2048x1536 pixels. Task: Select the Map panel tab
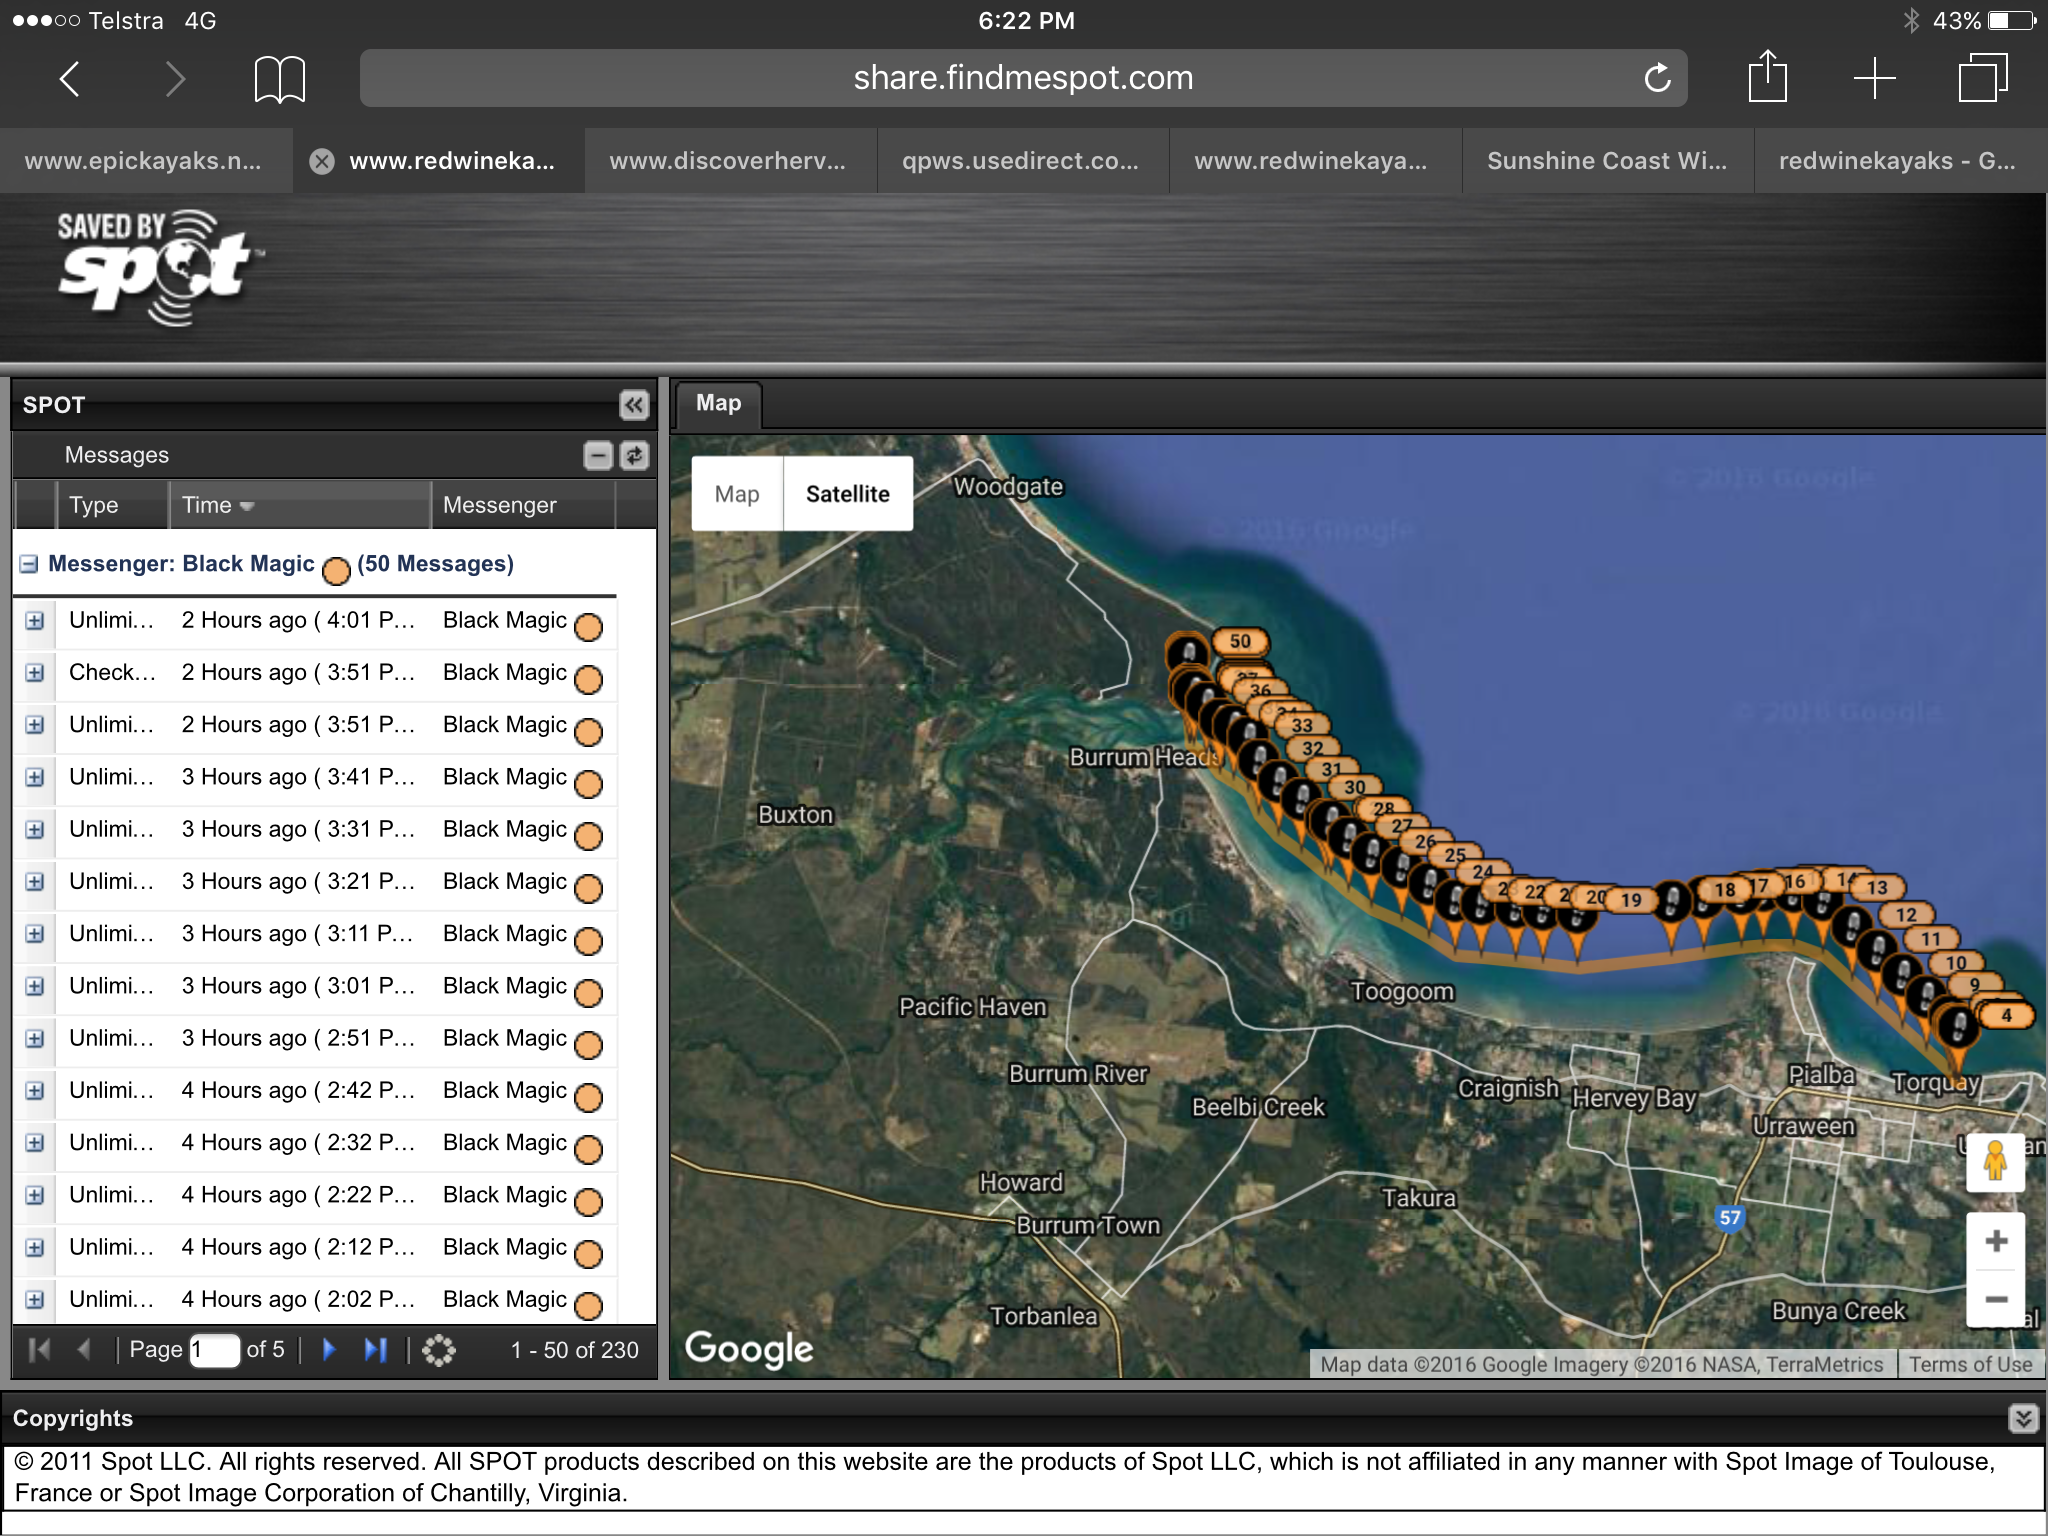718,403
